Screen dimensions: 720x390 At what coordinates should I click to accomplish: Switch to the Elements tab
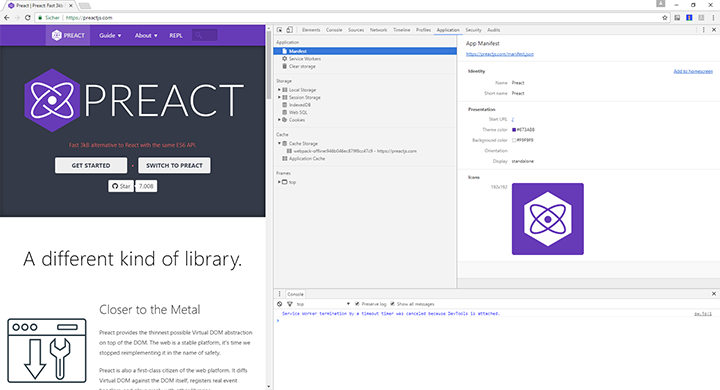tap(311, 30)
